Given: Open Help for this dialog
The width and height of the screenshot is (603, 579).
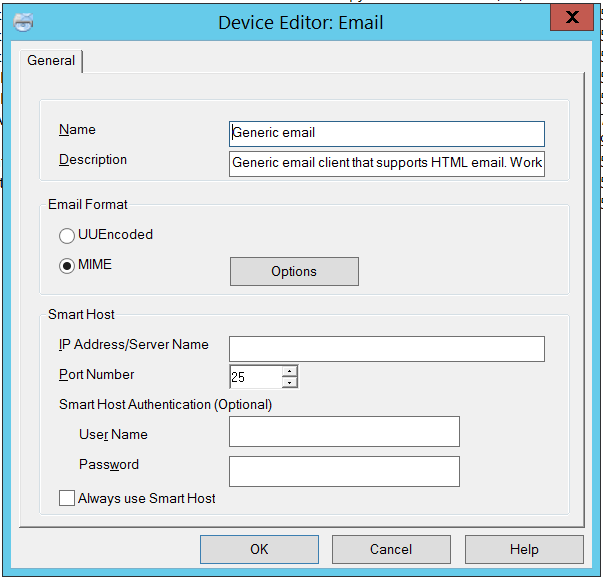Looking at the screenshot, I should [x=524, y=549].
